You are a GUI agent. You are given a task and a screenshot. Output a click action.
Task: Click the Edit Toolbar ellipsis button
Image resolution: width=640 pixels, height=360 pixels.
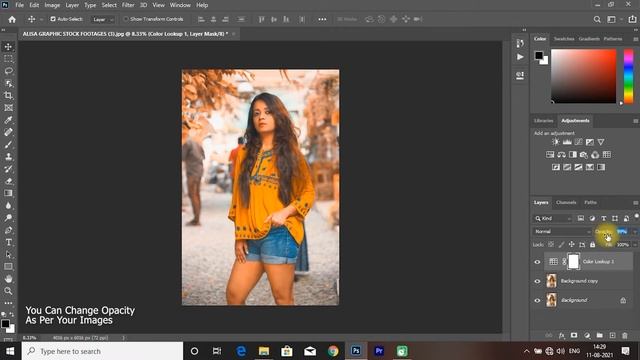tap(8, 303)
